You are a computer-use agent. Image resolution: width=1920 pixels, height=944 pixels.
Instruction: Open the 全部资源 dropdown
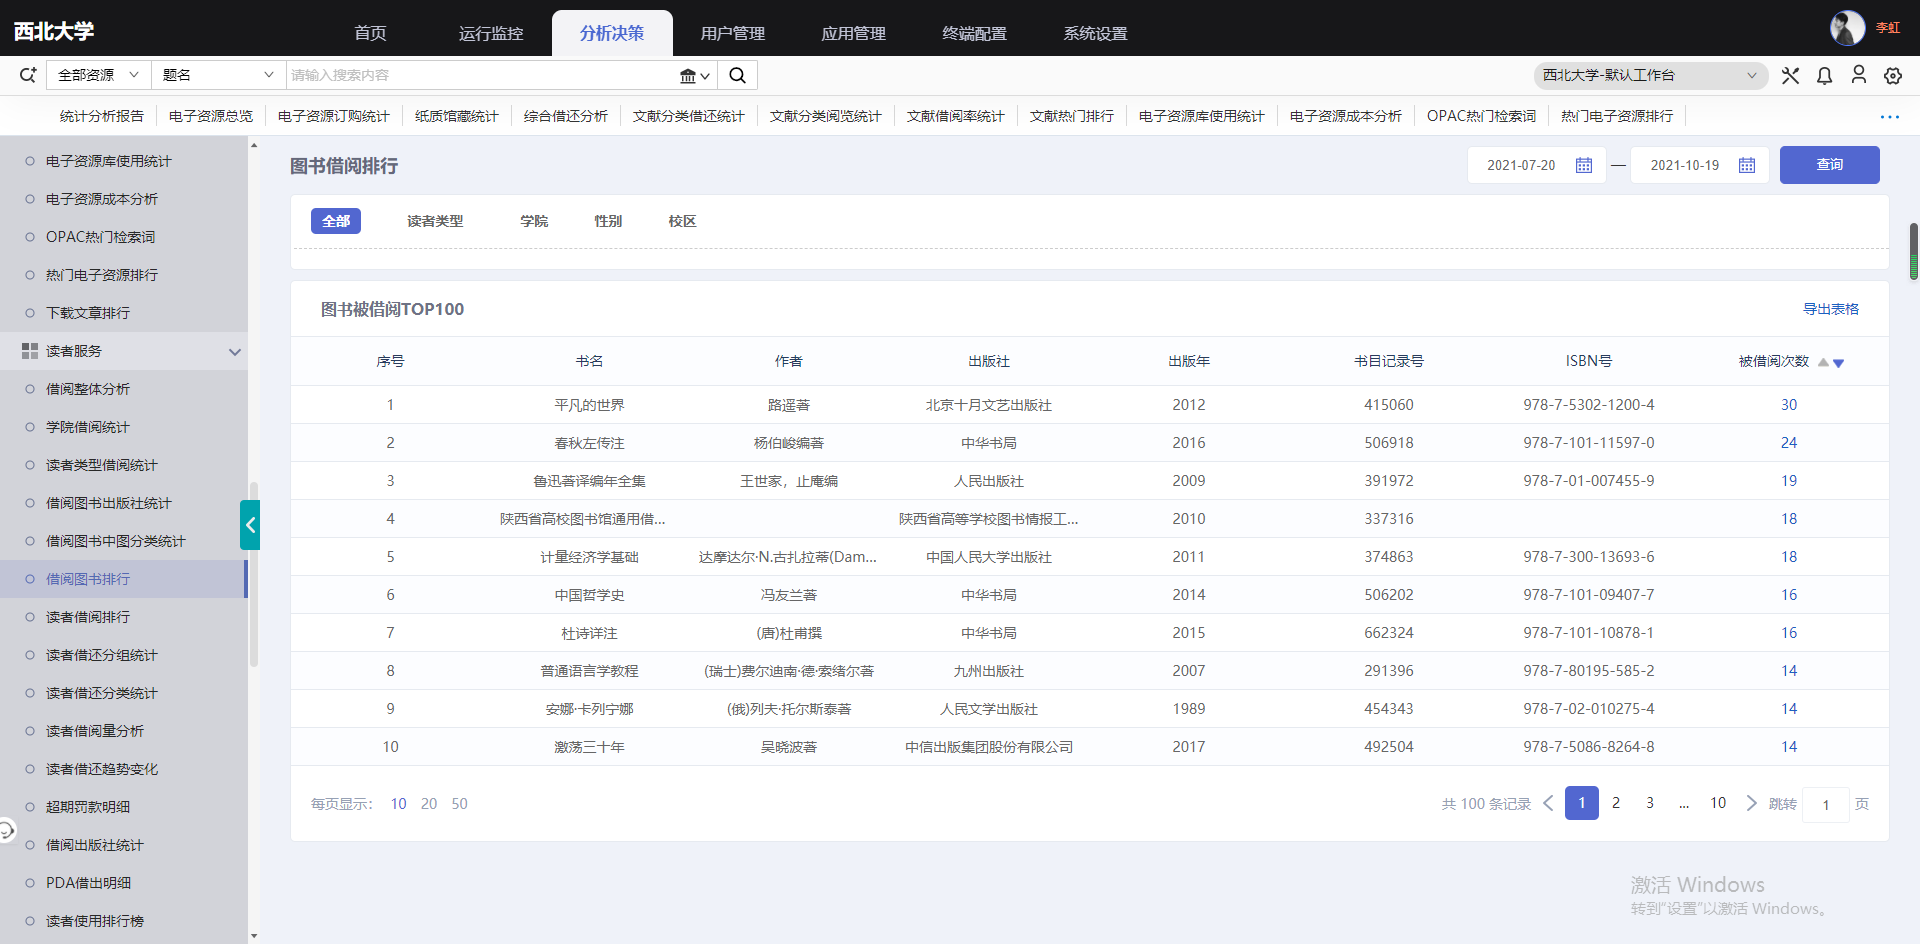(97, 75)
